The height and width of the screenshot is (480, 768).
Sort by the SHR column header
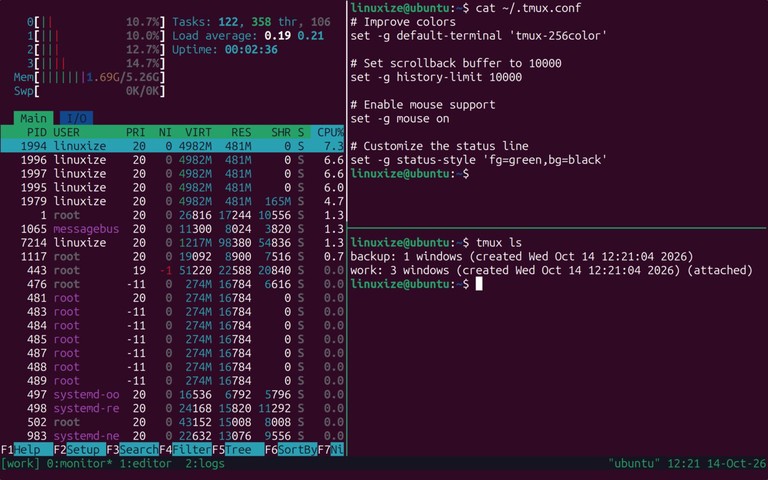(281, 132)
